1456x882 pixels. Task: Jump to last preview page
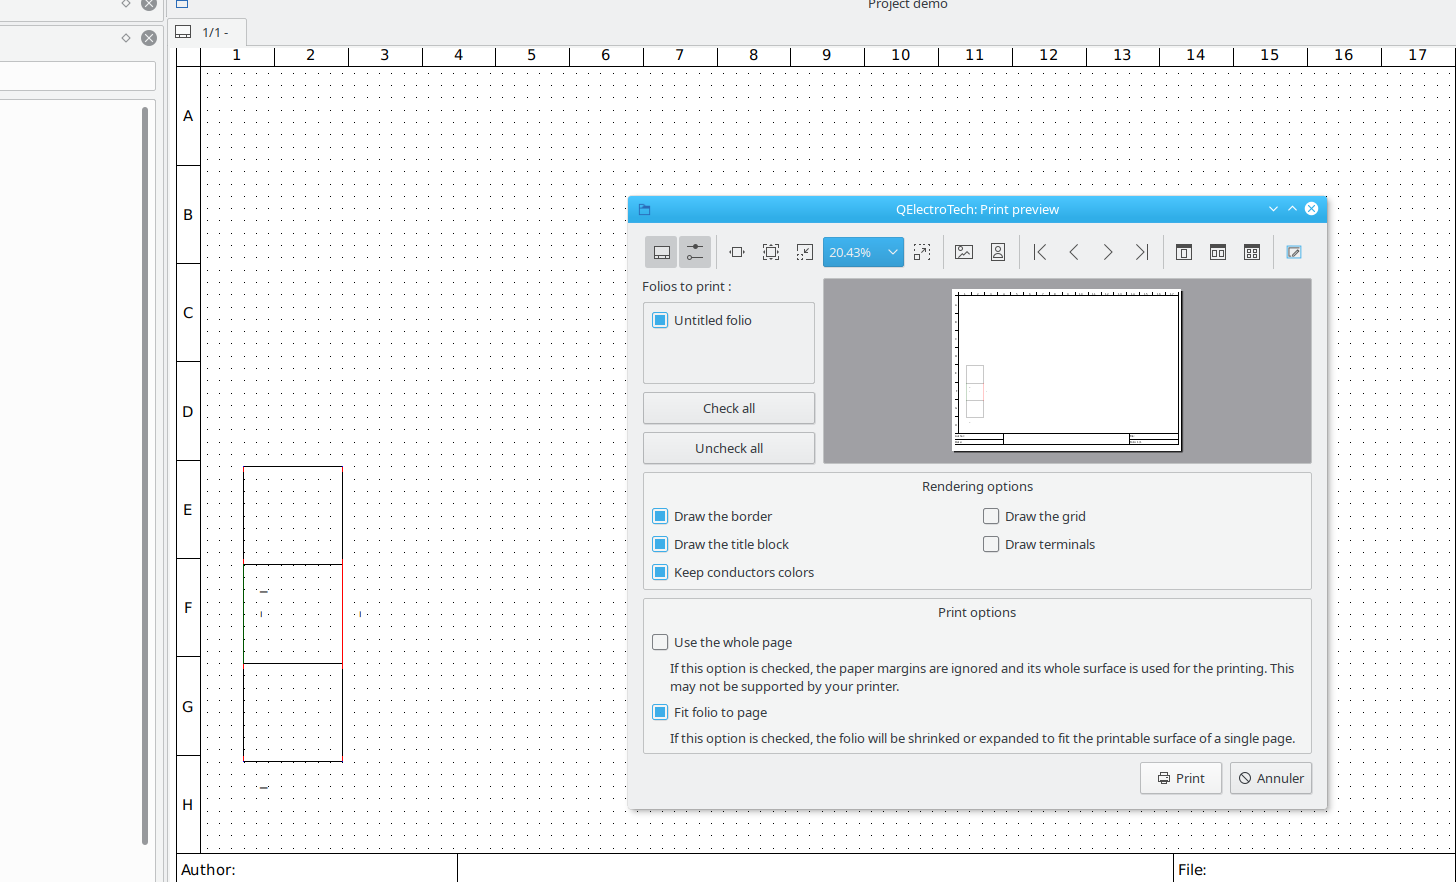point(1142,252)
